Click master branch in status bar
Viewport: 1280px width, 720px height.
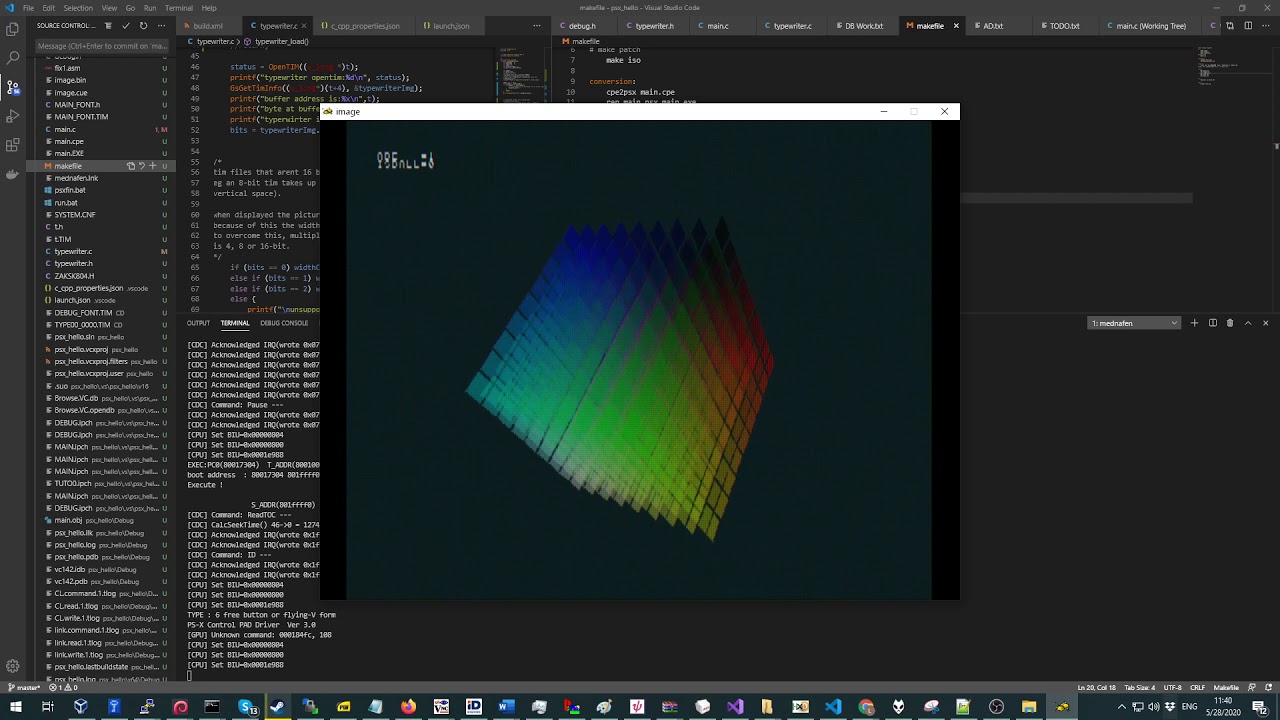pyautogui.click(x=24, y=687)
